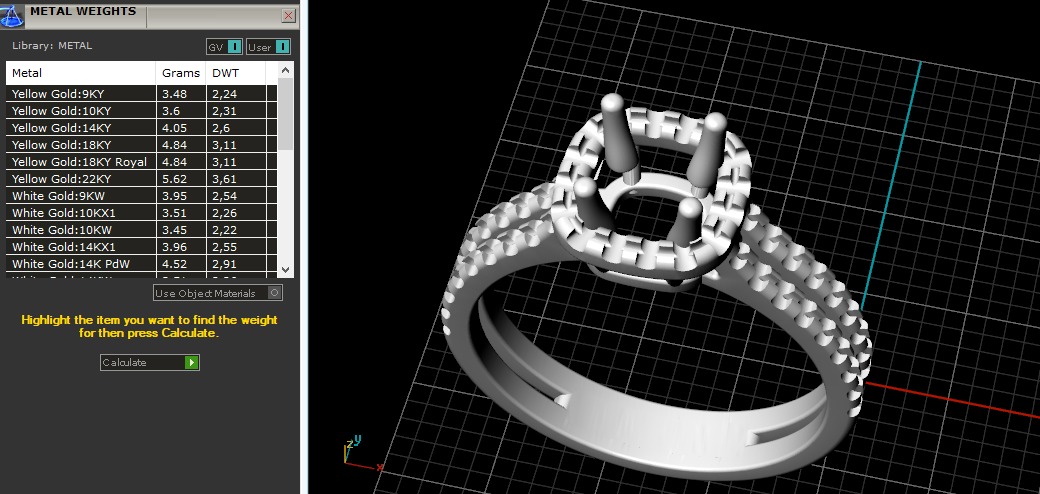Toggle the GV library switch
This screenshot has height=494, width=1040.
point(224,47)
